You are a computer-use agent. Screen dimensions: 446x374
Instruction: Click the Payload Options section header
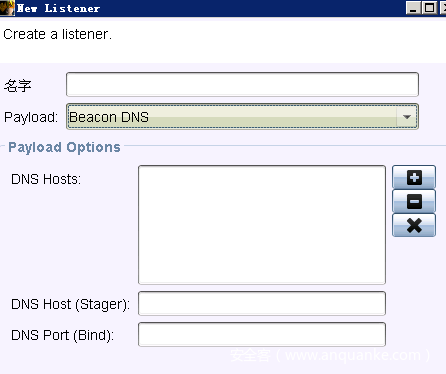coord(64,147)
